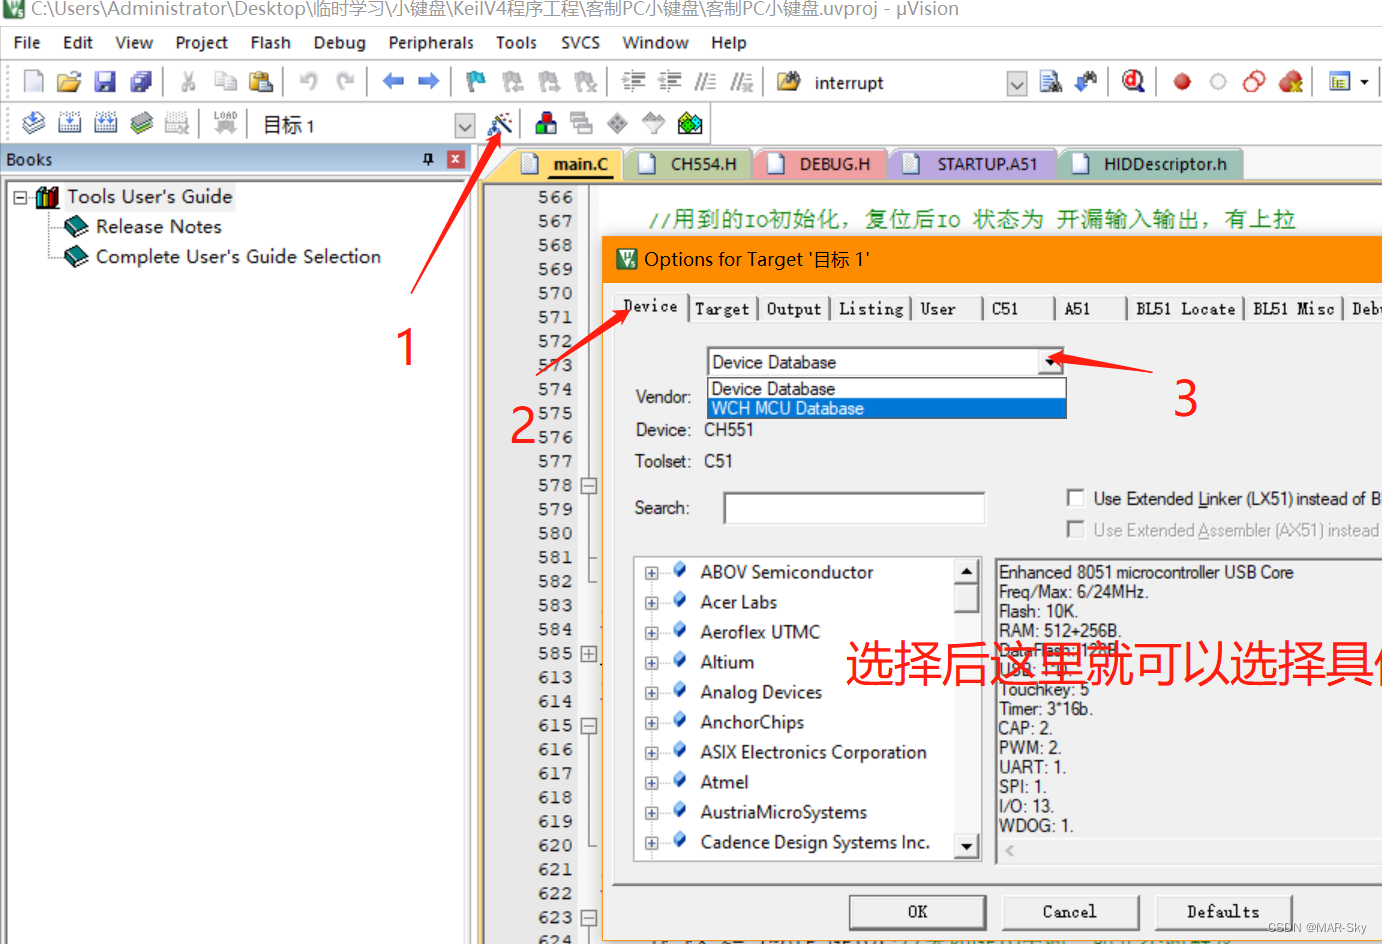
Task: Open the Peripherals menu
Action: (431, 43)
